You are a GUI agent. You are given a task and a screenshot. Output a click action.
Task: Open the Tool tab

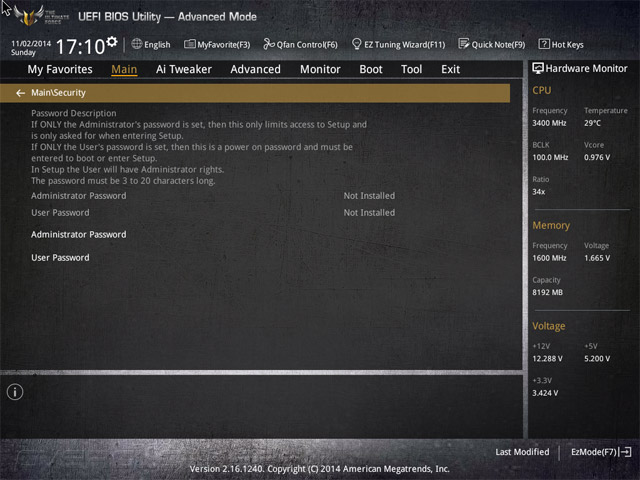click(411, 69)
